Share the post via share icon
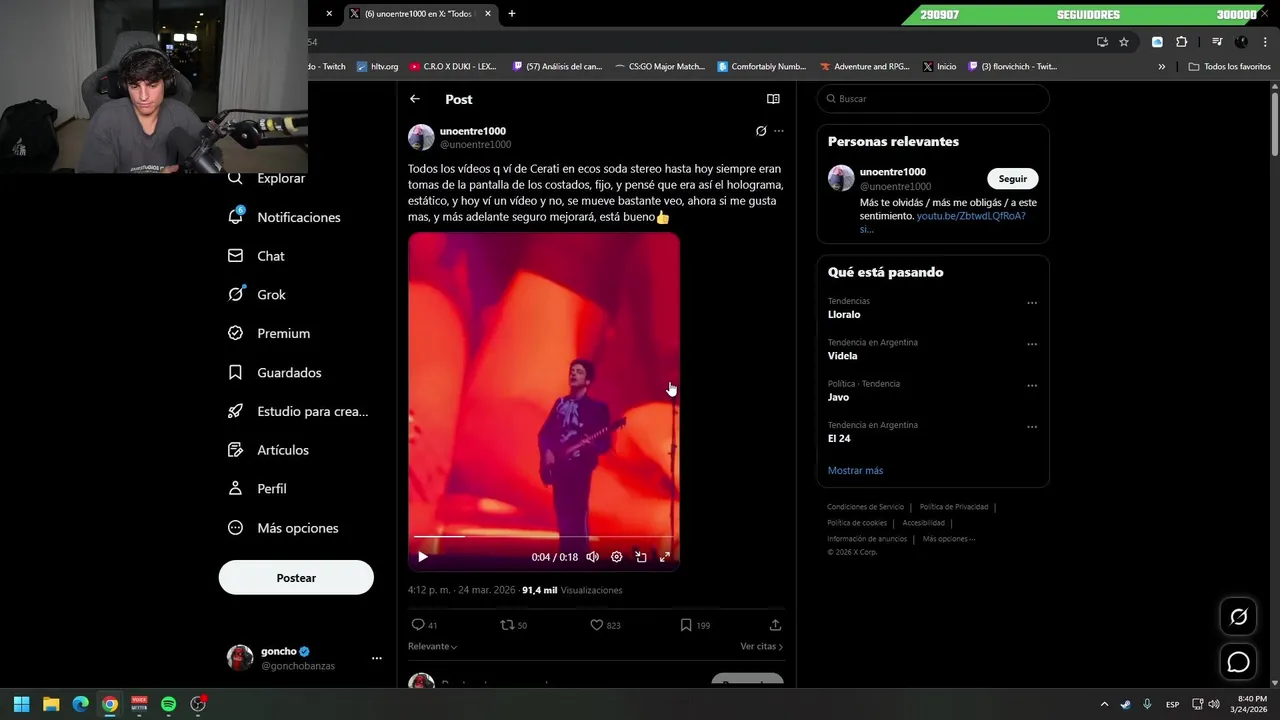Viewport: 1280px width, 720px height. click(775, 625)
